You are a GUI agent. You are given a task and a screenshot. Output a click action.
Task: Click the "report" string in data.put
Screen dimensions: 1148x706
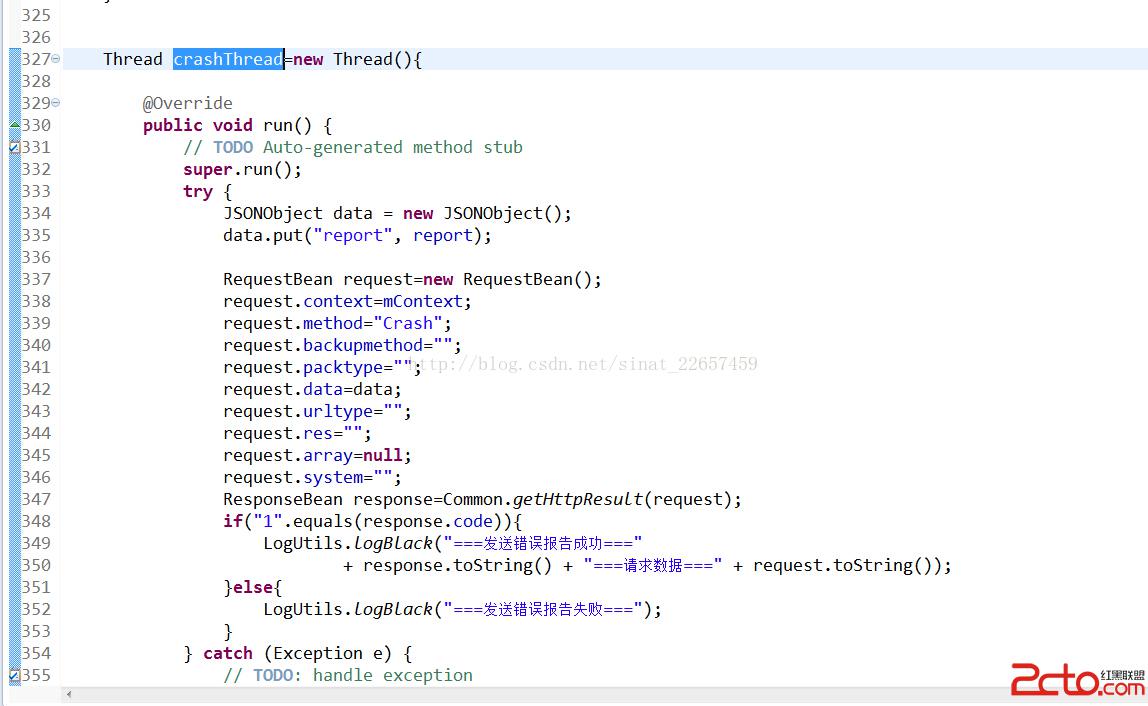point(352,235)
